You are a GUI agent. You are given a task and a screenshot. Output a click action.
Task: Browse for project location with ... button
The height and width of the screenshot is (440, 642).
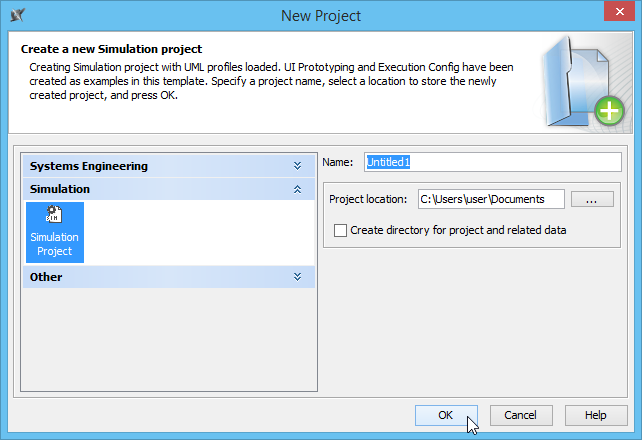tap(592, 200)
